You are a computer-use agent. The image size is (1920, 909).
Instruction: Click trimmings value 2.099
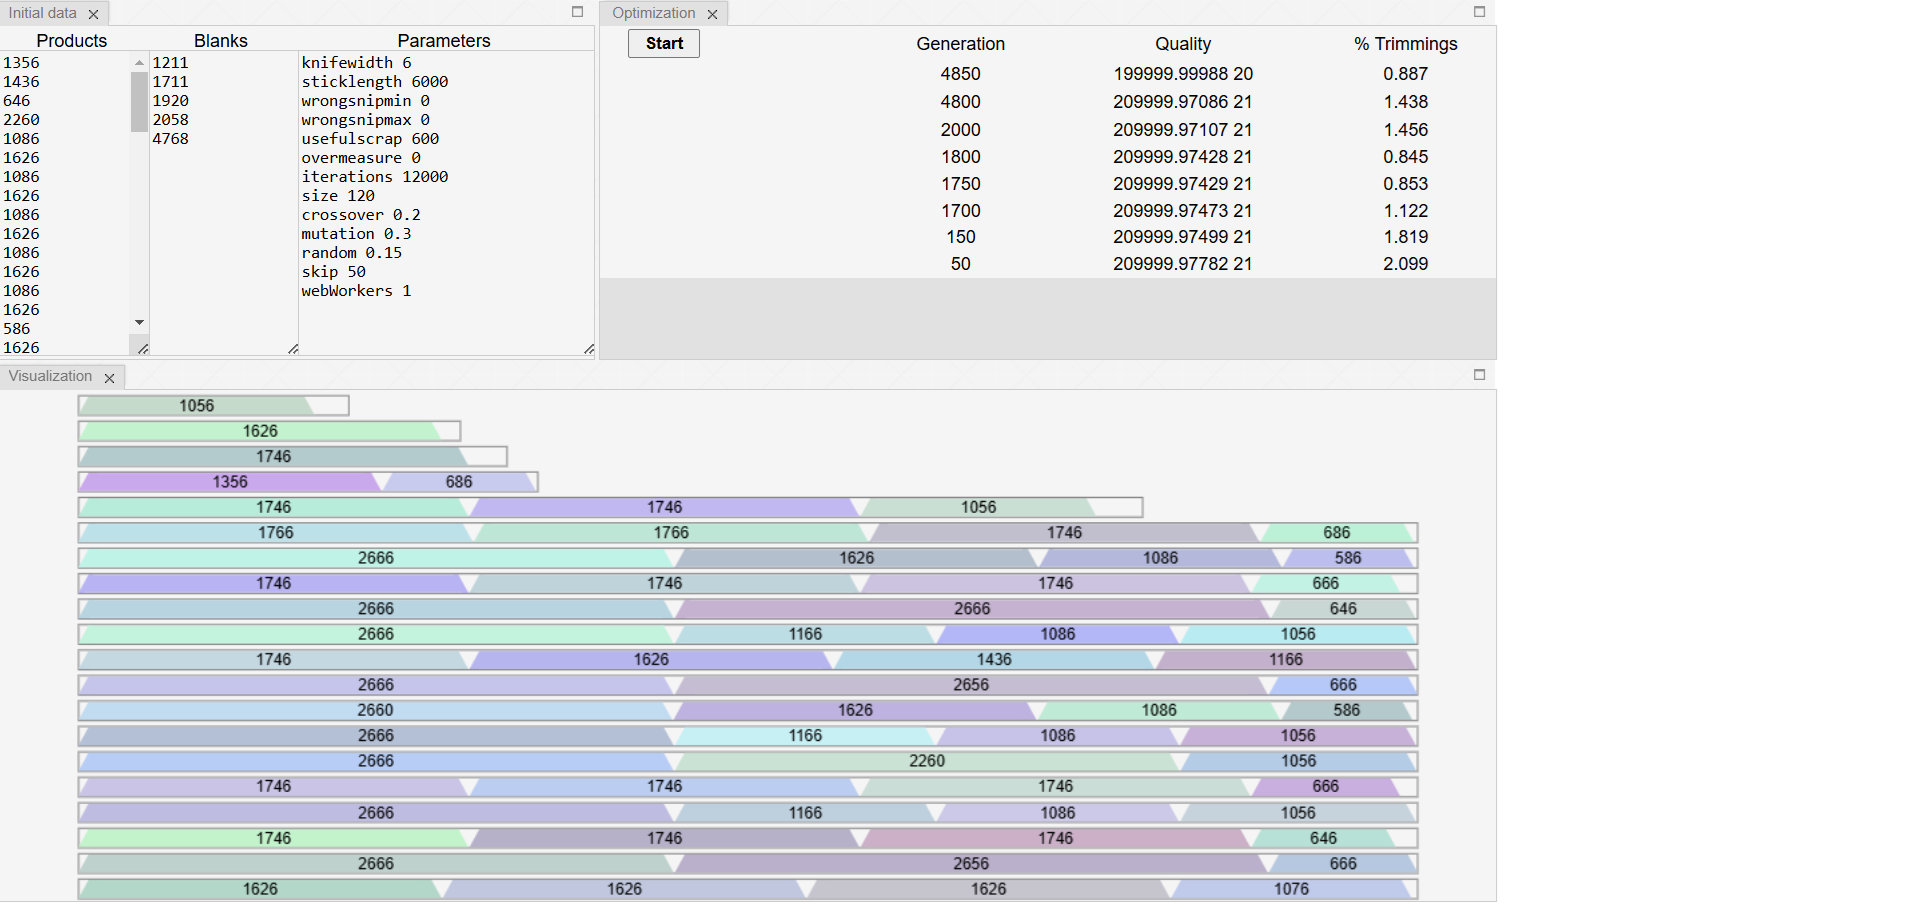1405,264
